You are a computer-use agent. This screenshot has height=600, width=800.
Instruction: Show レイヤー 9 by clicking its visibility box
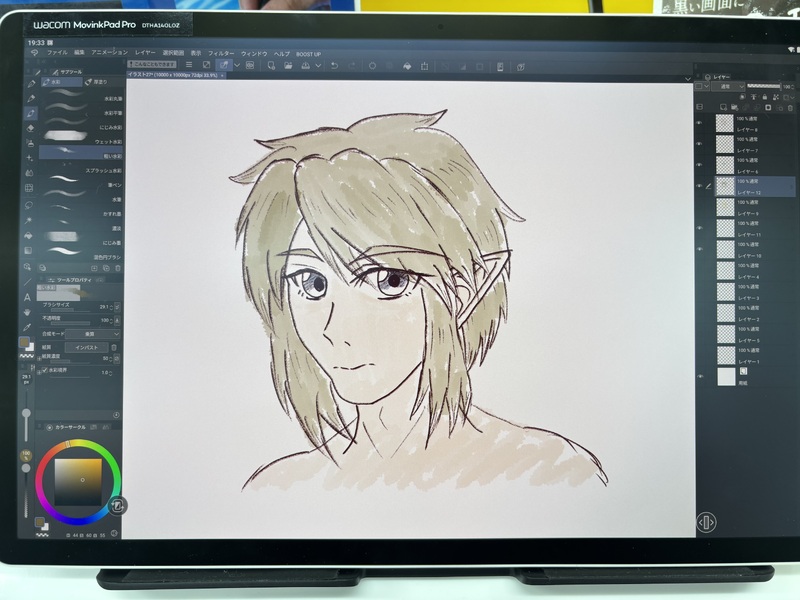(x=699, y=207)
